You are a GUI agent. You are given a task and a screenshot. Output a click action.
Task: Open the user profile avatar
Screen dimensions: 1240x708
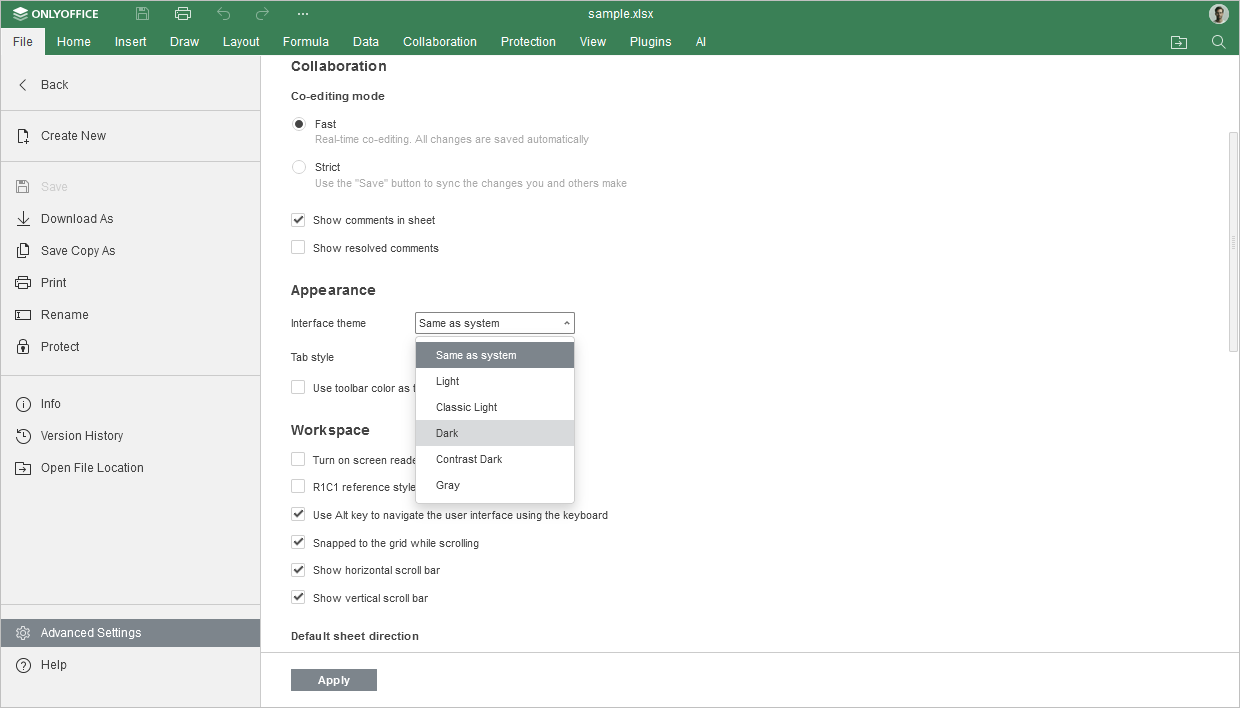(1218, 14)
